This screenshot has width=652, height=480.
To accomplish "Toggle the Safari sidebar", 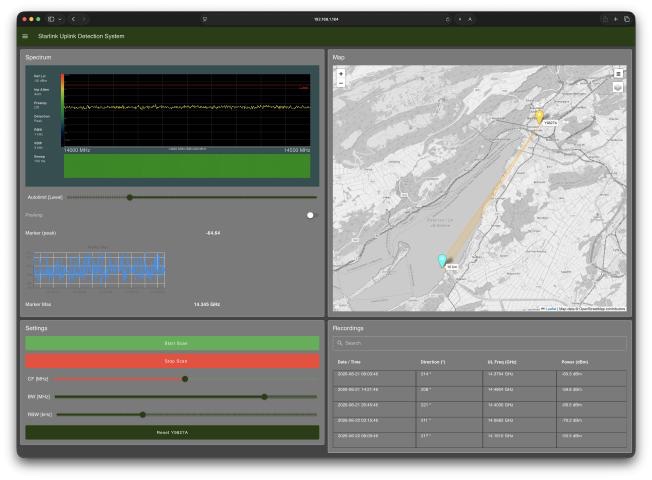I will (x=51, y=19).
